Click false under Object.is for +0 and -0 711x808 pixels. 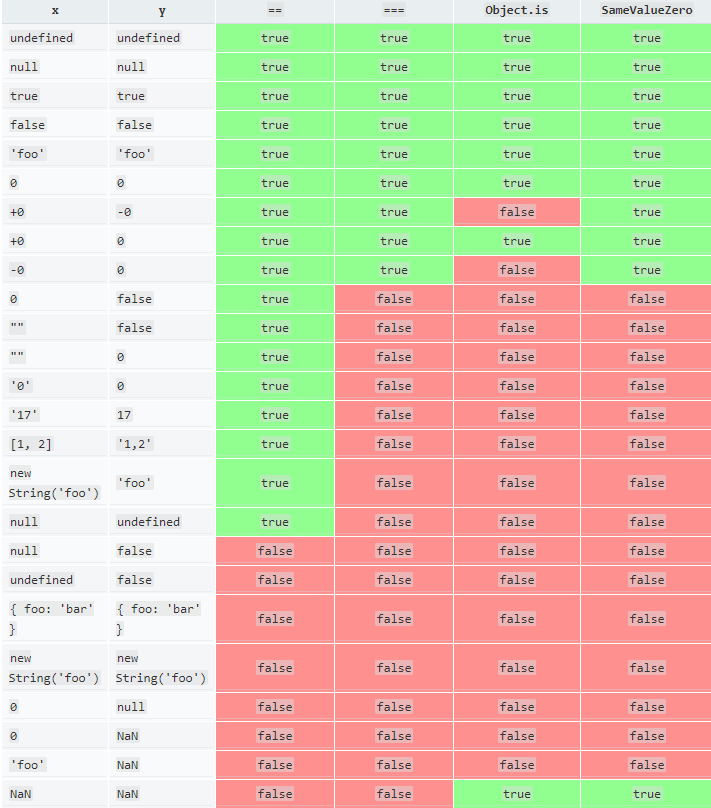[x=517, y=212]
